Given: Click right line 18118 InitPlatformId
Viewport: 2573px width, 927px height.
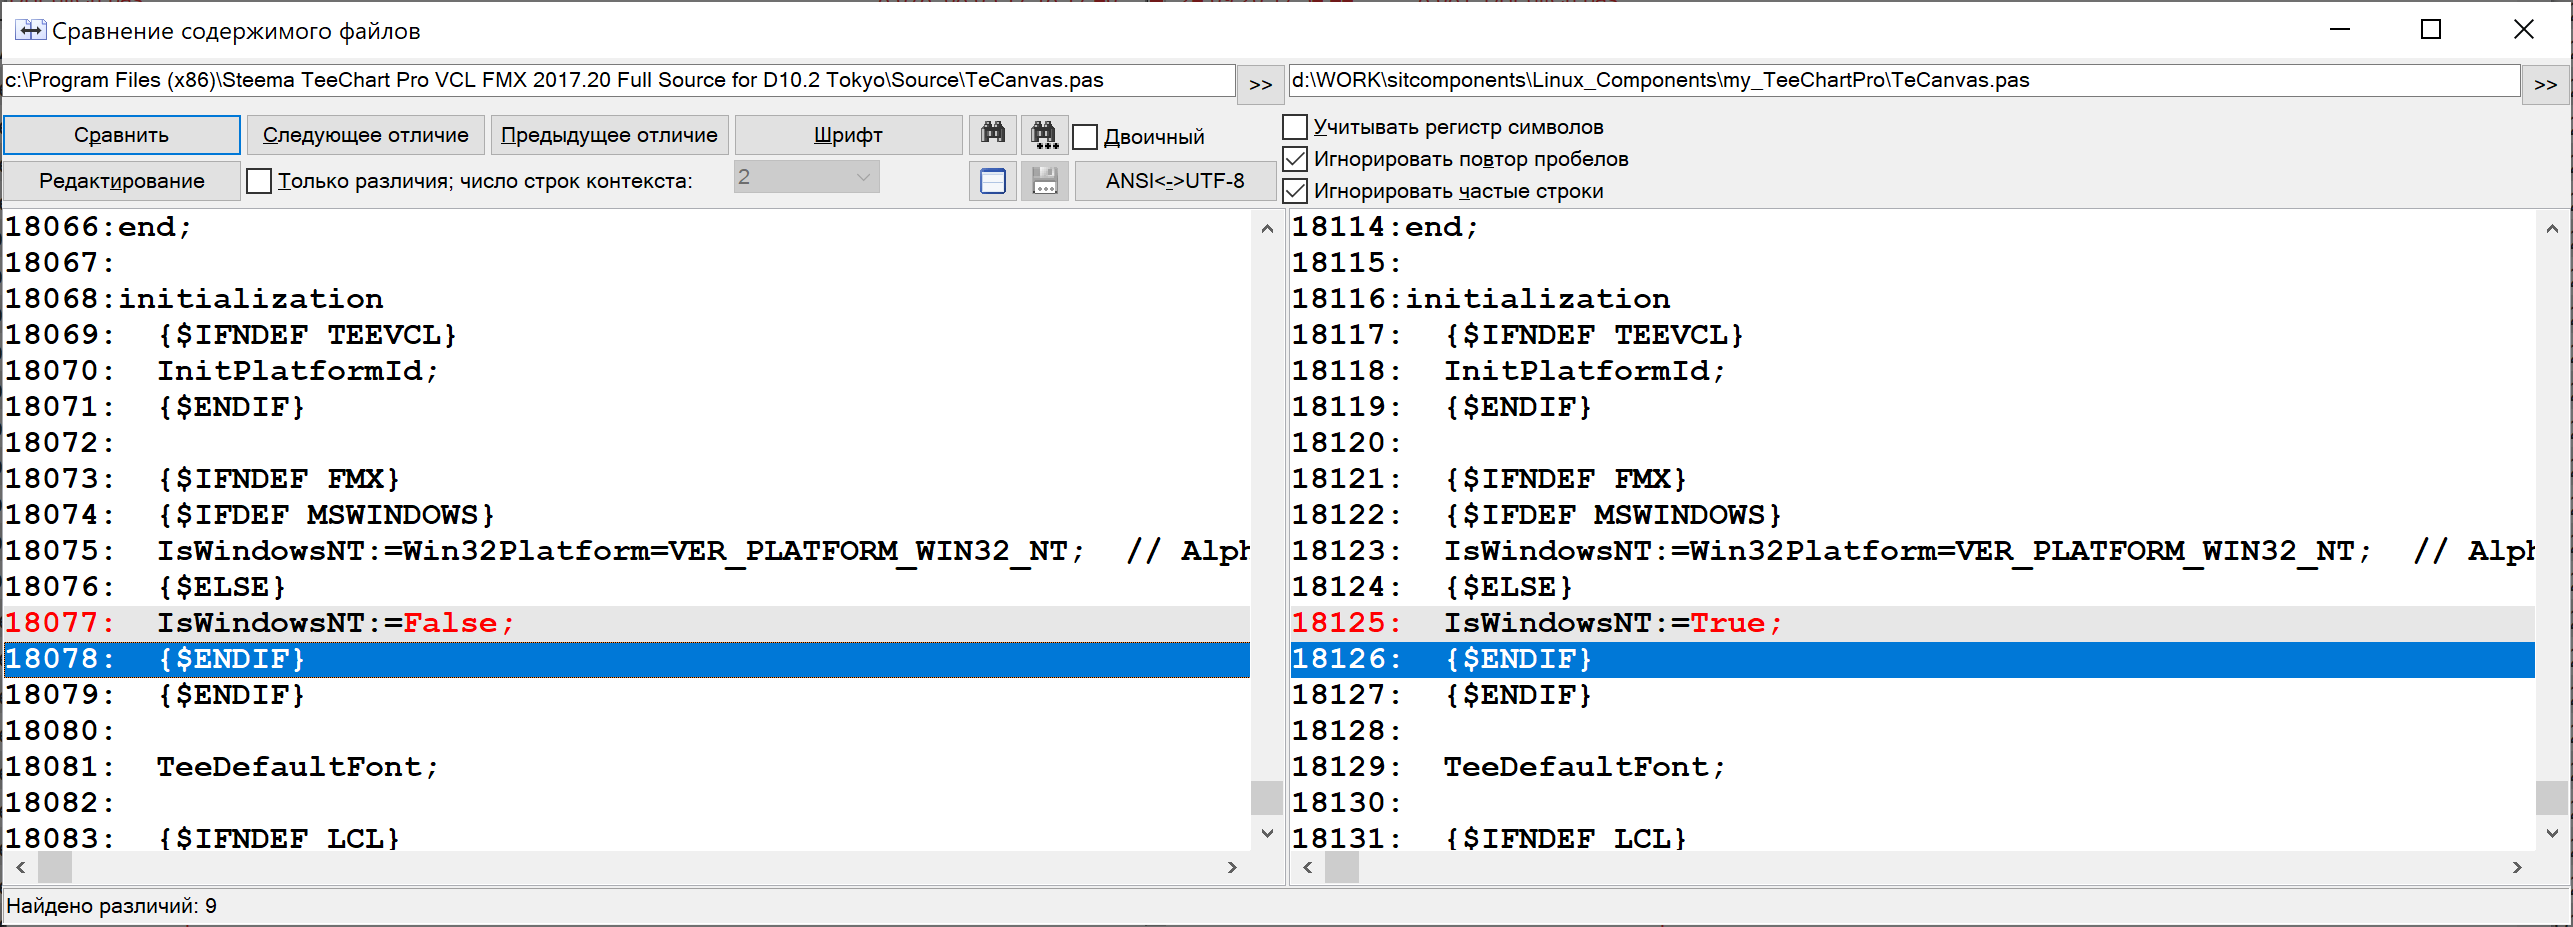Looking at the screenshot, I should [x=1913, y=371].
